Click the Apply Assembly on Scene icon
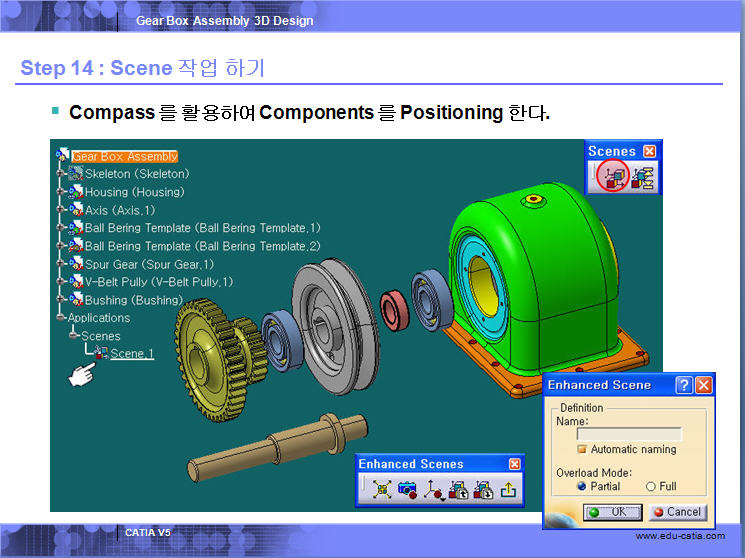The height and width of the screenshot is (558, 745). 483,489
